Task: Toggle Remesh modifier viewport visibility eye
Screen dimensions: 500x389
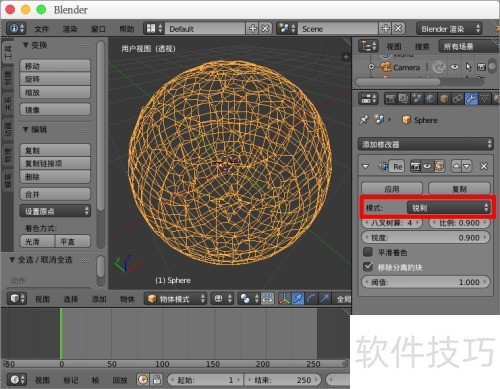Action: (x=427, y=166)
